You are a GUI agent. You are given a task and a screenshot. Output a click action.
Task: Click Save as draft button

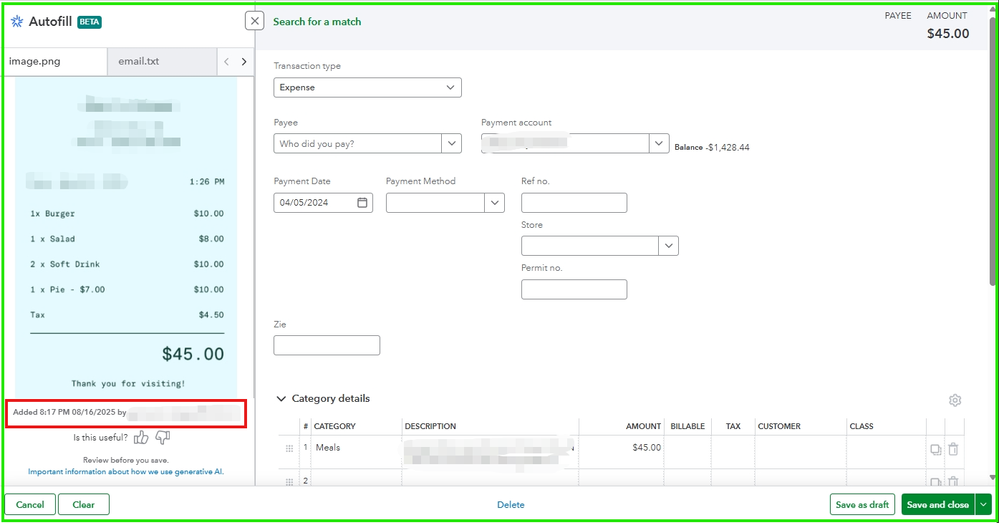pos(862,505)
